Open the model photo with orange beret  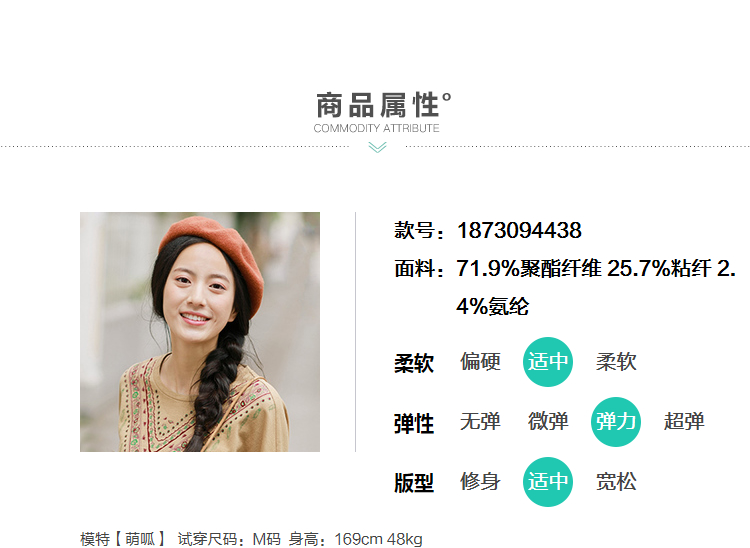pyautogui.click(x=200, y=332)
